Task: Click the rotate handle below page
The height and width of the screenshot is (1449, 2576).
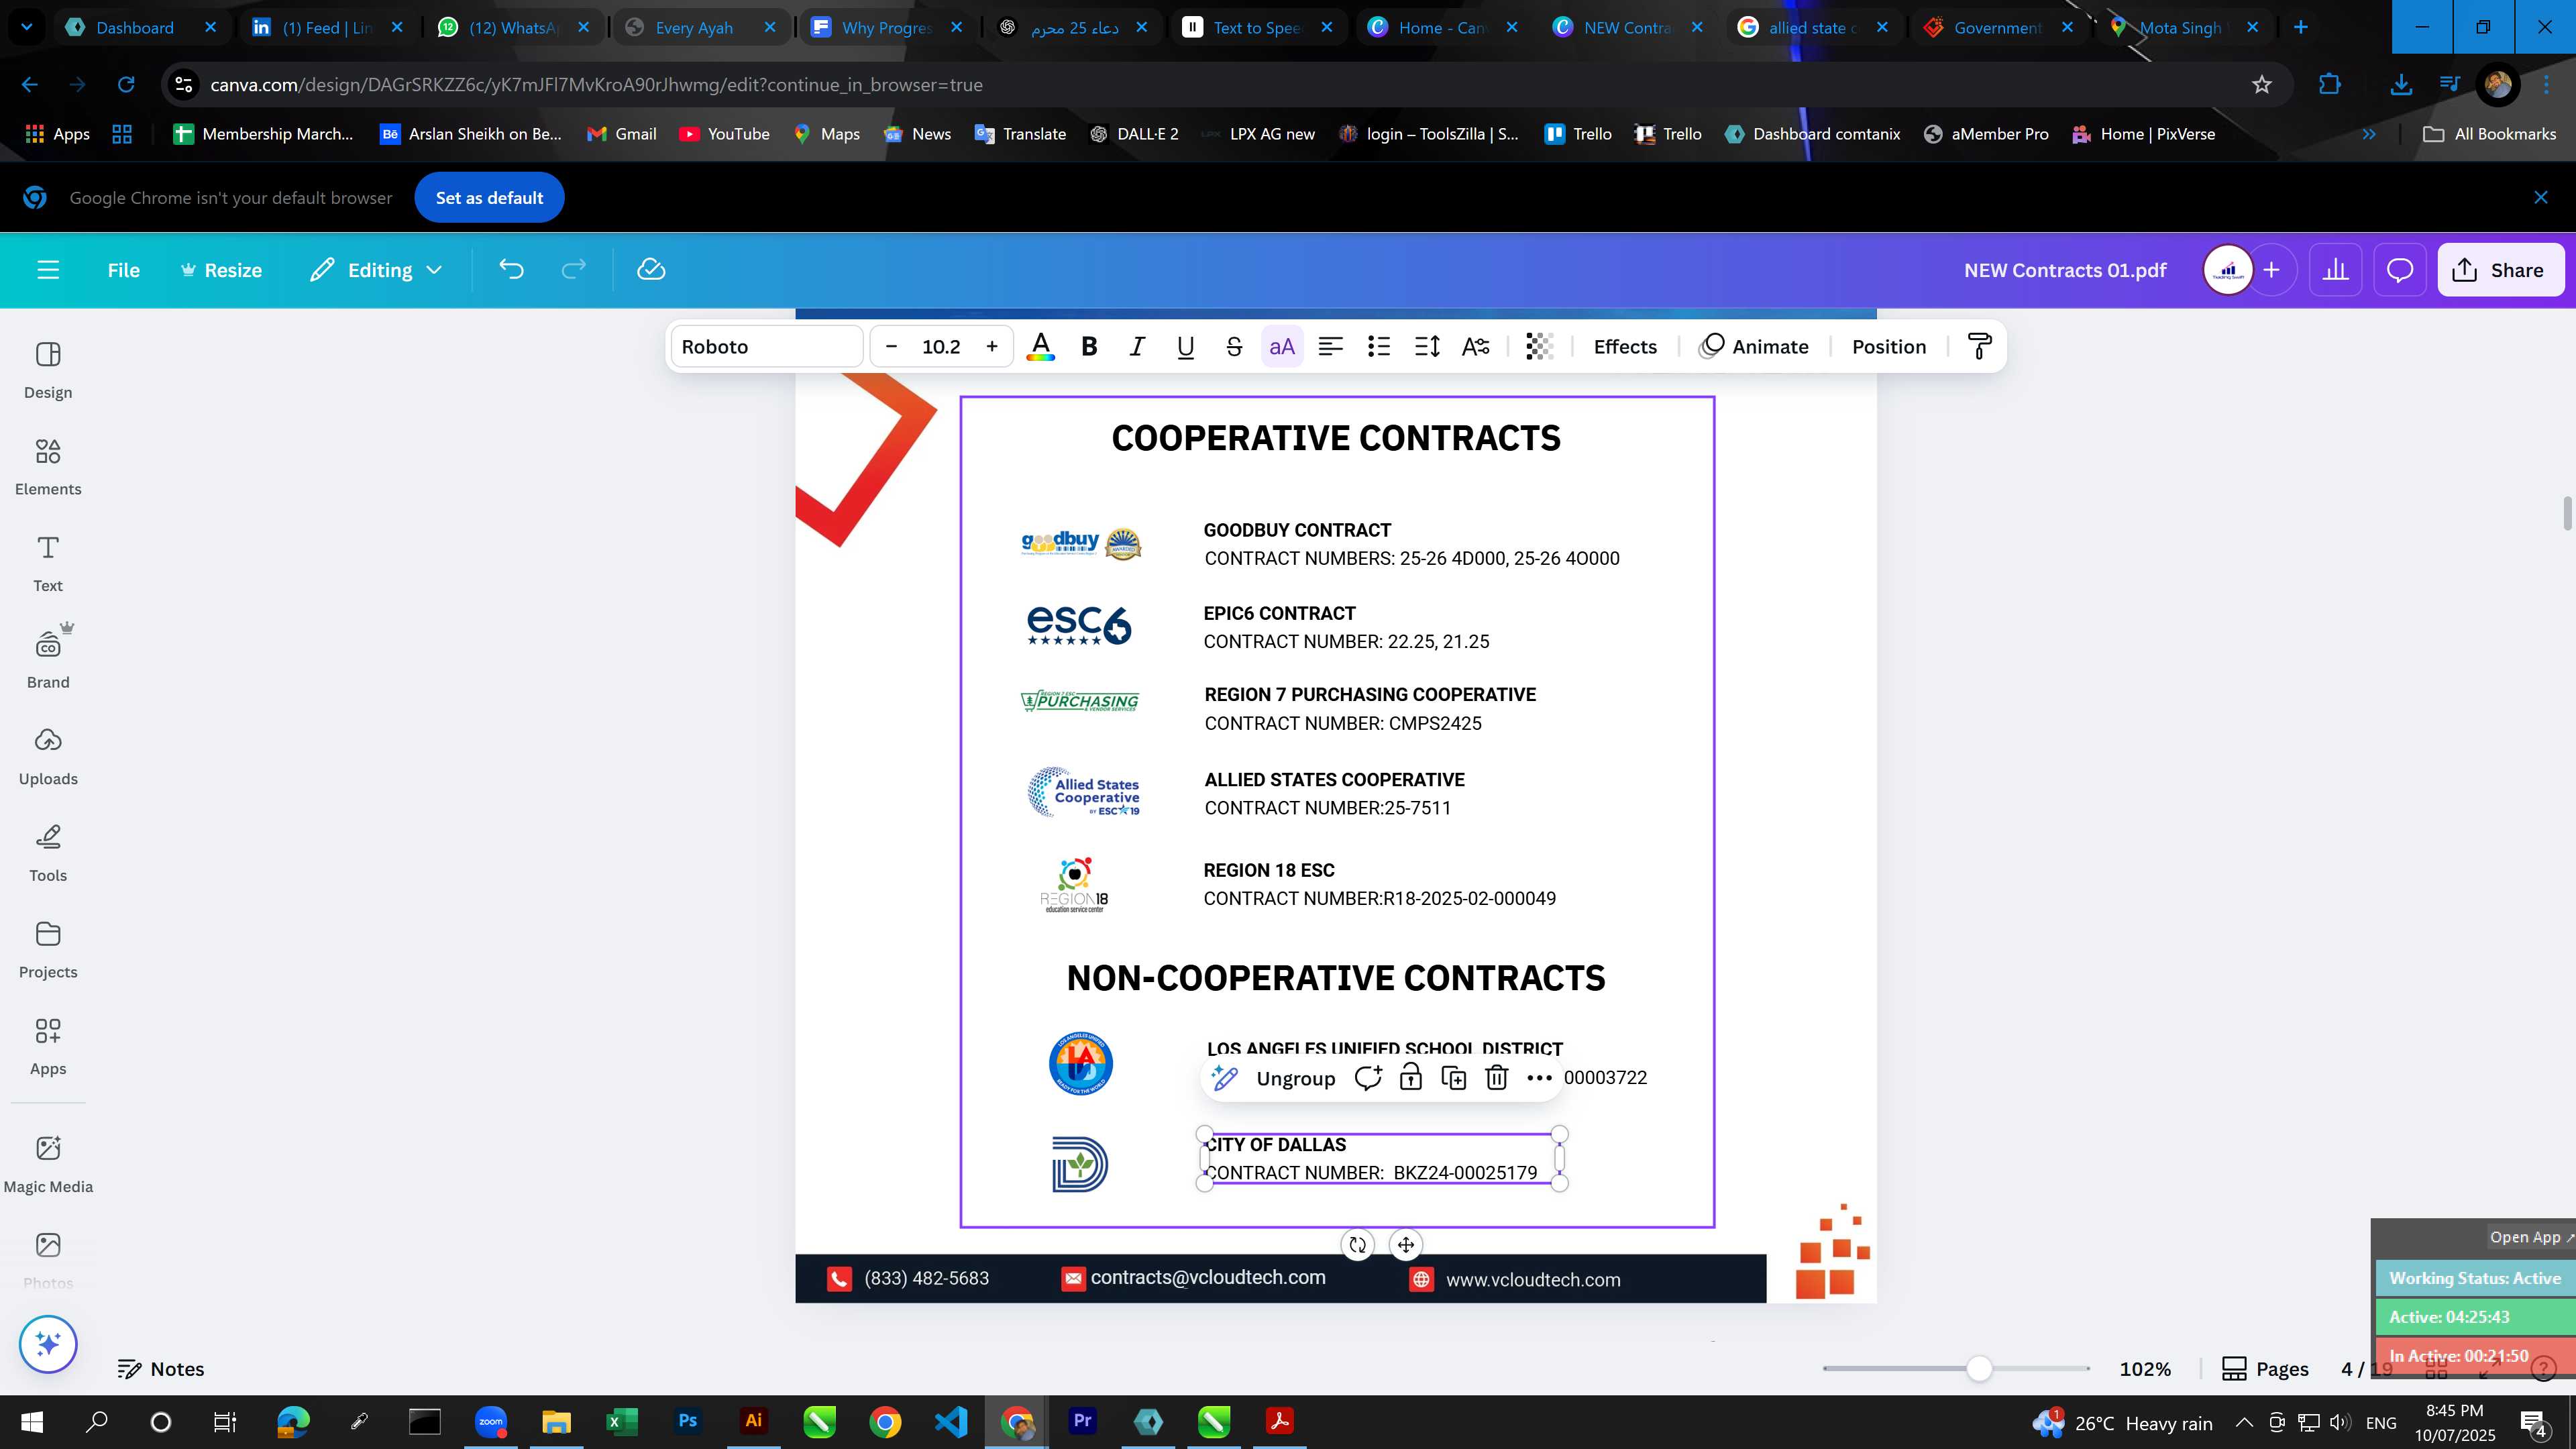Action: [1357, 1245]
